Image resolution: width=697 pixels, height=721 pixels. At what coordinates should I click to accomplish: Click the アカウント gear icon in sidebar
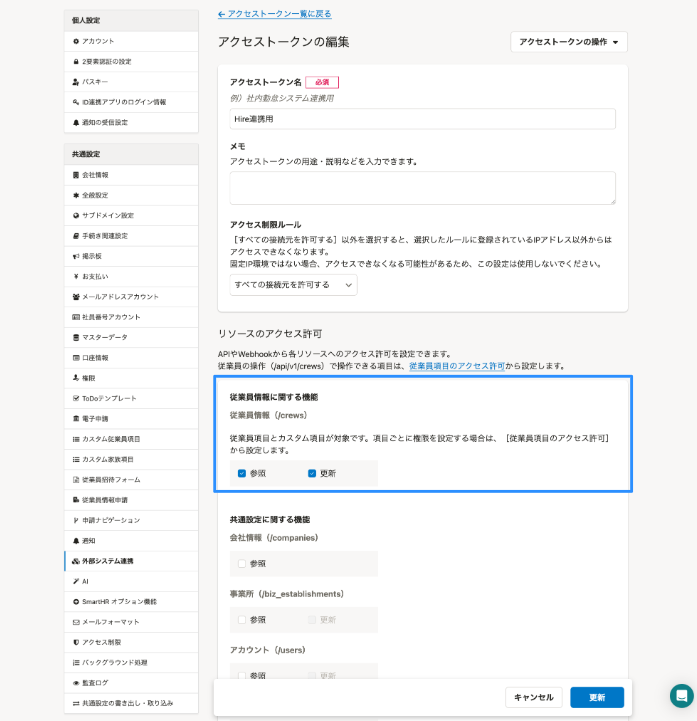76,41
